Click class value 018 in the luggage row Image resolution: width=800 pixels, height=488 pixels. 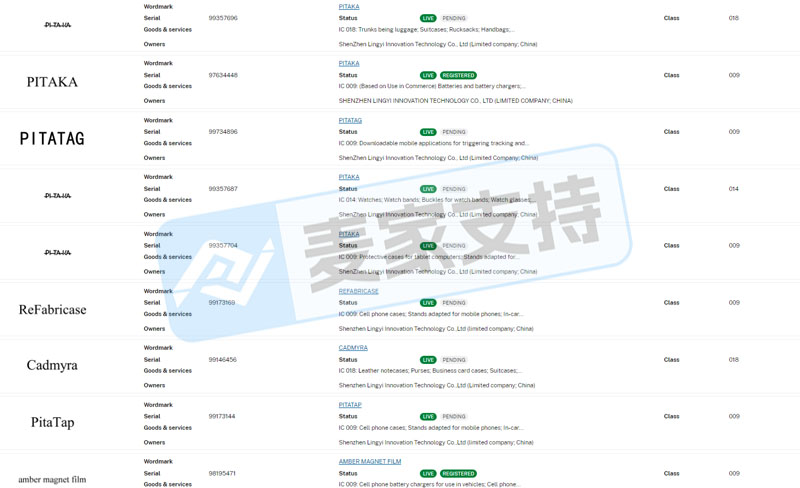[x=734, y=18]
